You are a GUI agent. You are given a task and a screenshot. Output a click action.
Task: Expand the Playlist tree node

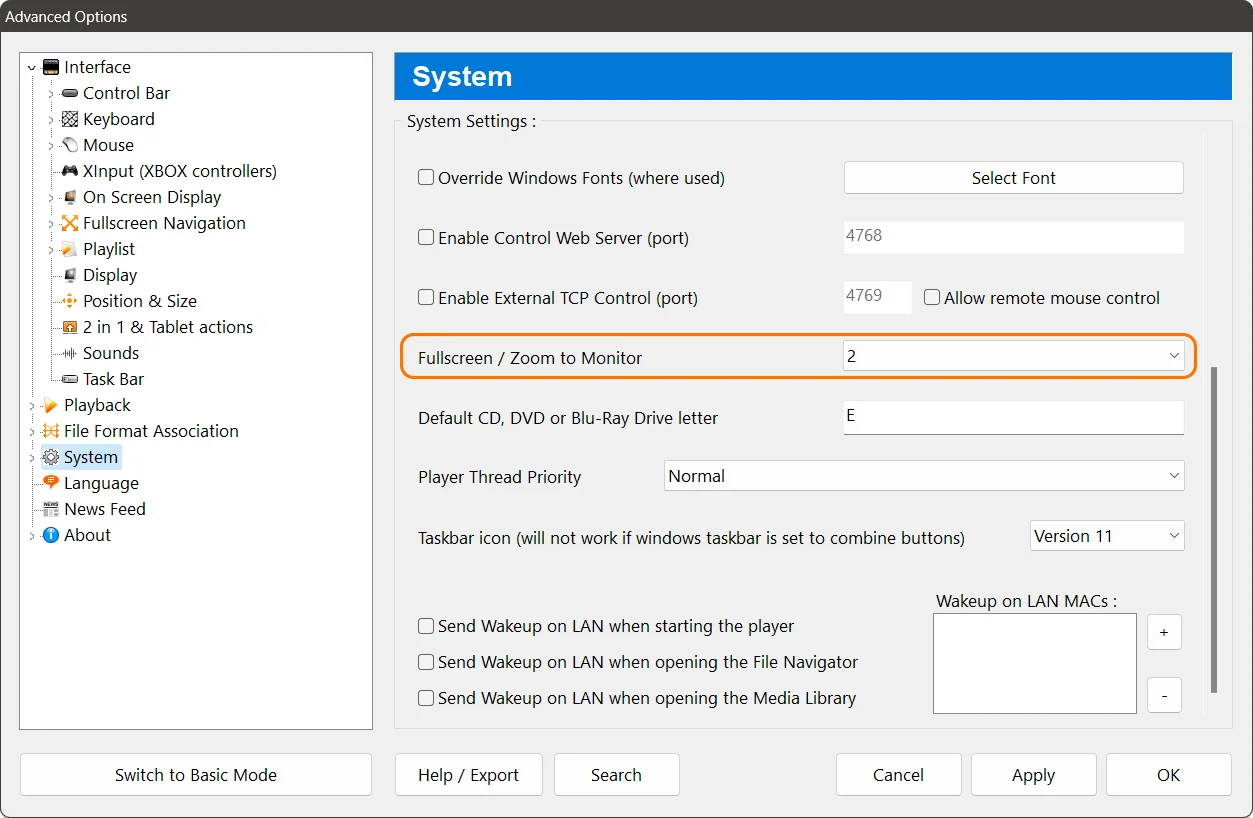[x=51, y=250]
